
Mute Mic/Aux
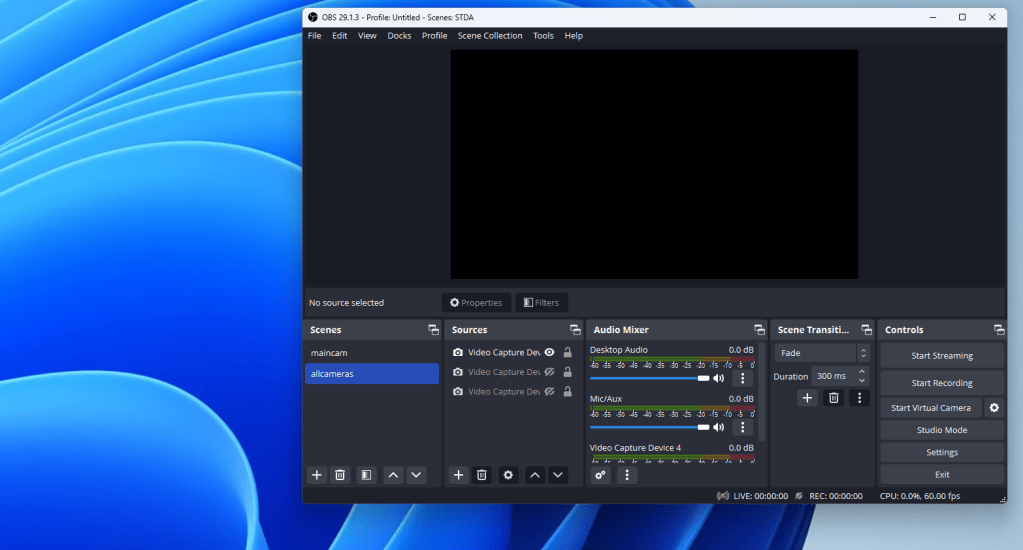coord(718,427)
